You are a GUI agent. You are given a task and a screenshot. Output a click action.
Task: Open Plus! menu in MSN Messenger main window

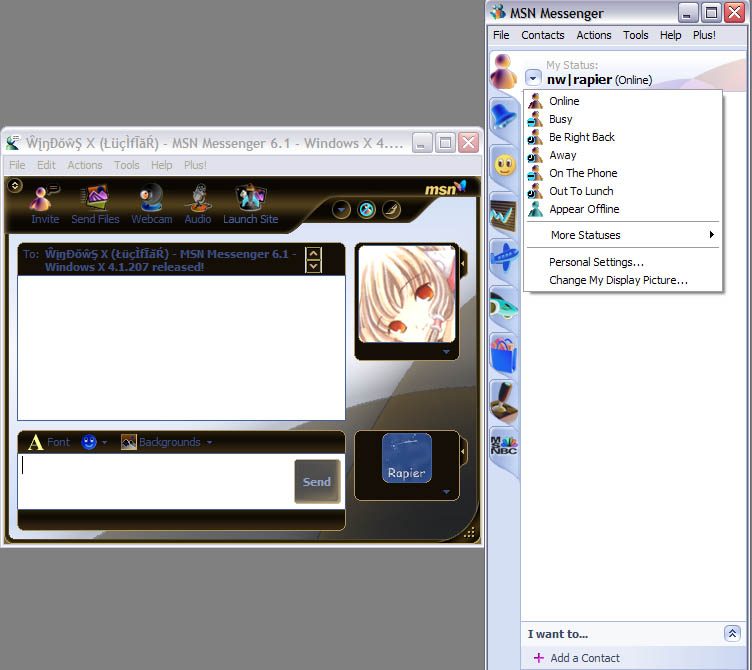coord(704,35)
